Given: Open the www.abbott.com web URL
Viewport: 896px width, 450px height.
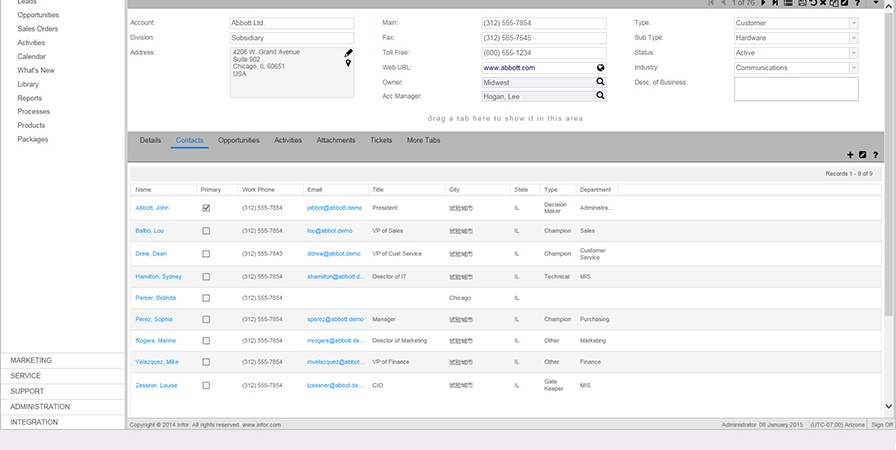Looking at the screenshot, I should point(509,67).
